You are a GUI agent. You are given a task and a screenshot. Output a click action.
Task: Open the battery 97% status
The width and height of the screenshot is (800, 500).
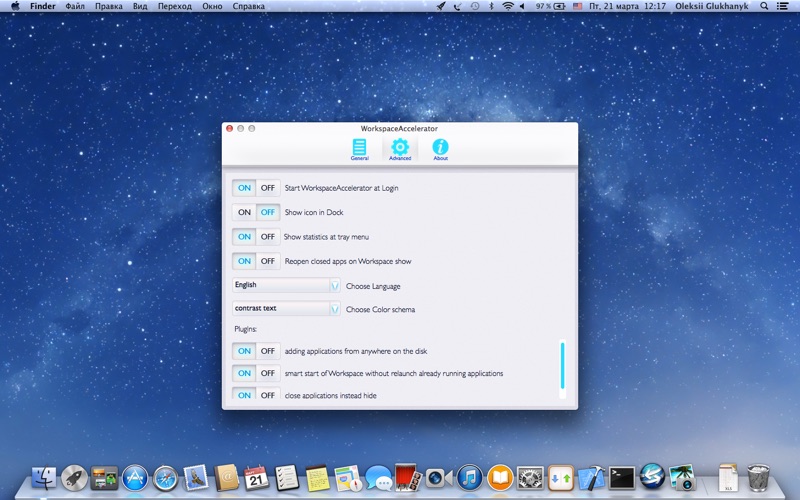550,6
